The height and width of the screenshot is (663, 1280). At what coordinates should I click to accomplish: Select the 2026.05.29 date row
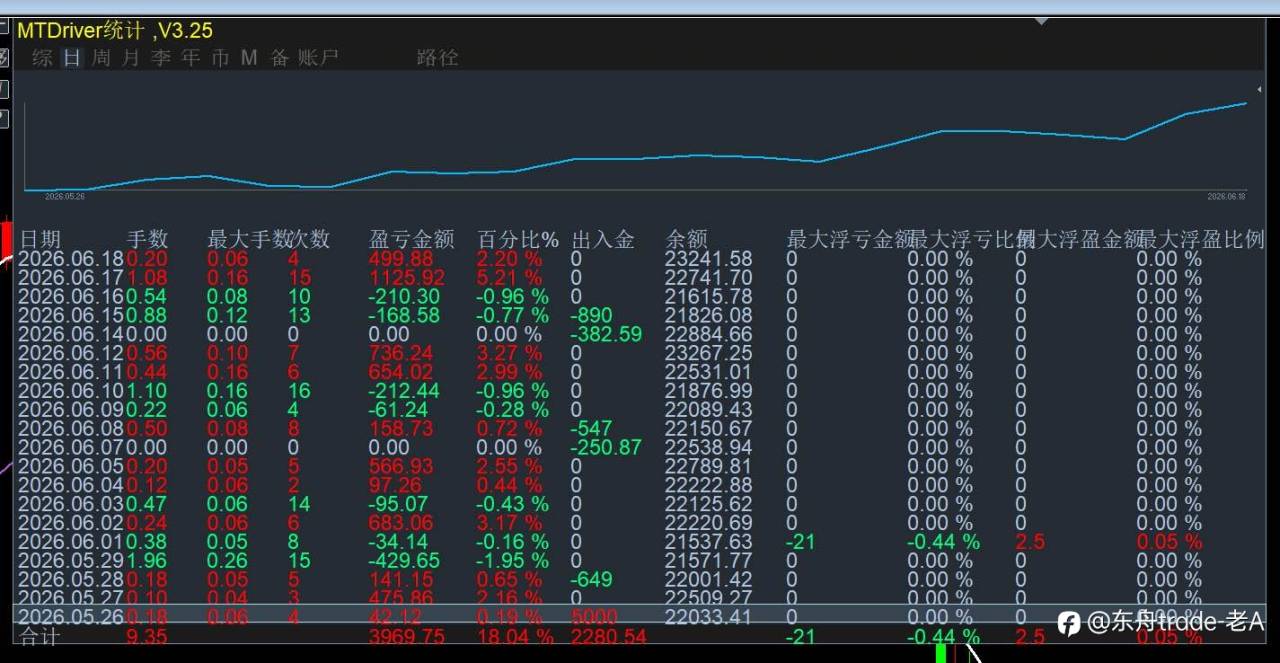(71, 561)
